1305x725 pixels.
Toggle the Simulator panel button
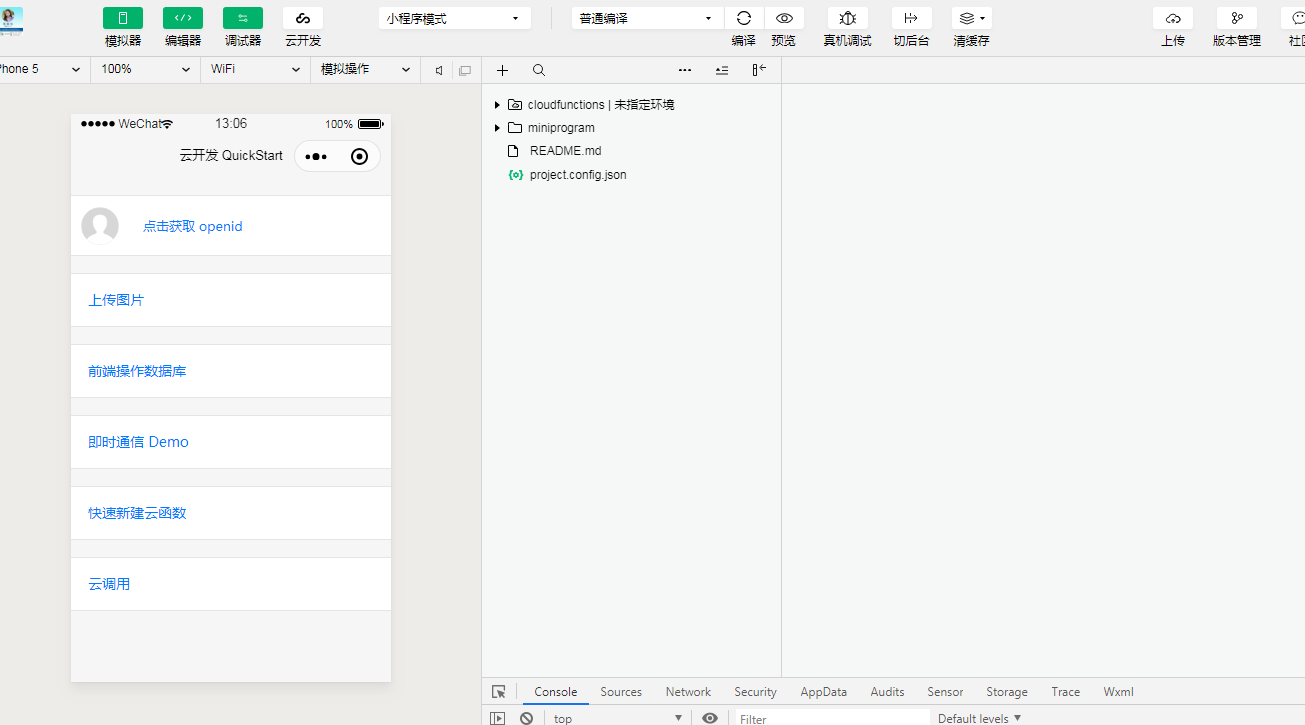tap(123, 19)
